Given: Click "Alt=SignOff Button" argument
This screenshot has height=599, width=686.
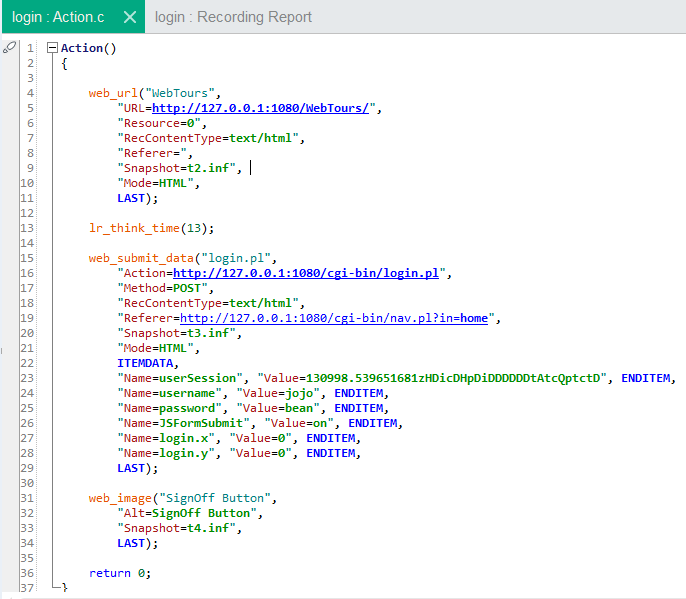Looking at the screenshot, I should [x=187, y=513].
